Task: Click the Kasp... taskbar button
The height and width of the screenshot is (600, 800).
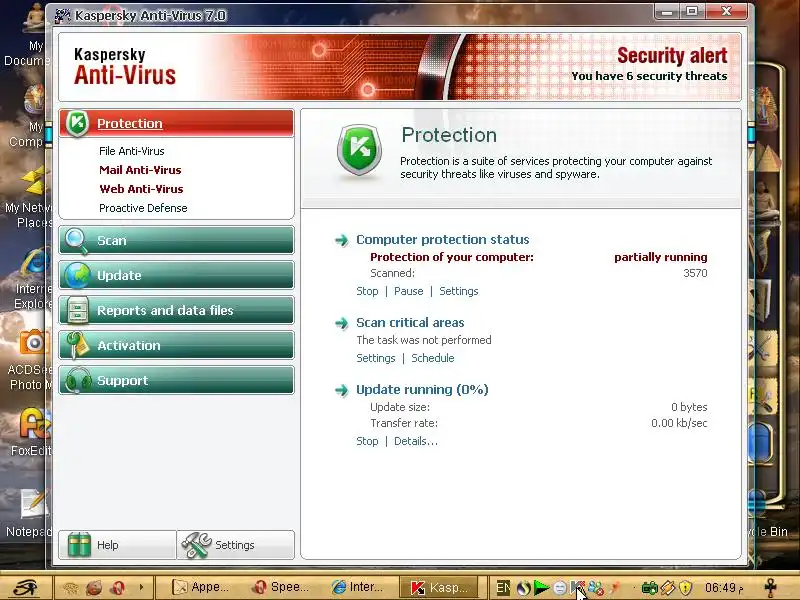Action: (x=439, y=588)
